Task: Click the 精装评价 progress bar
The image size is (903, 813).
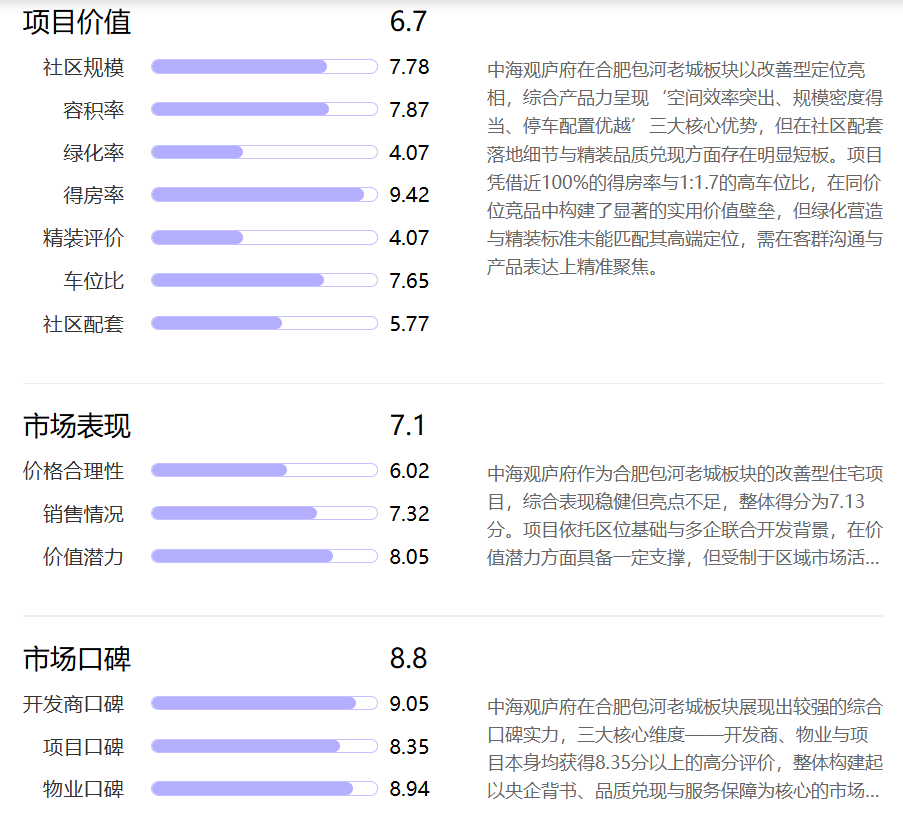Action: 264,238
